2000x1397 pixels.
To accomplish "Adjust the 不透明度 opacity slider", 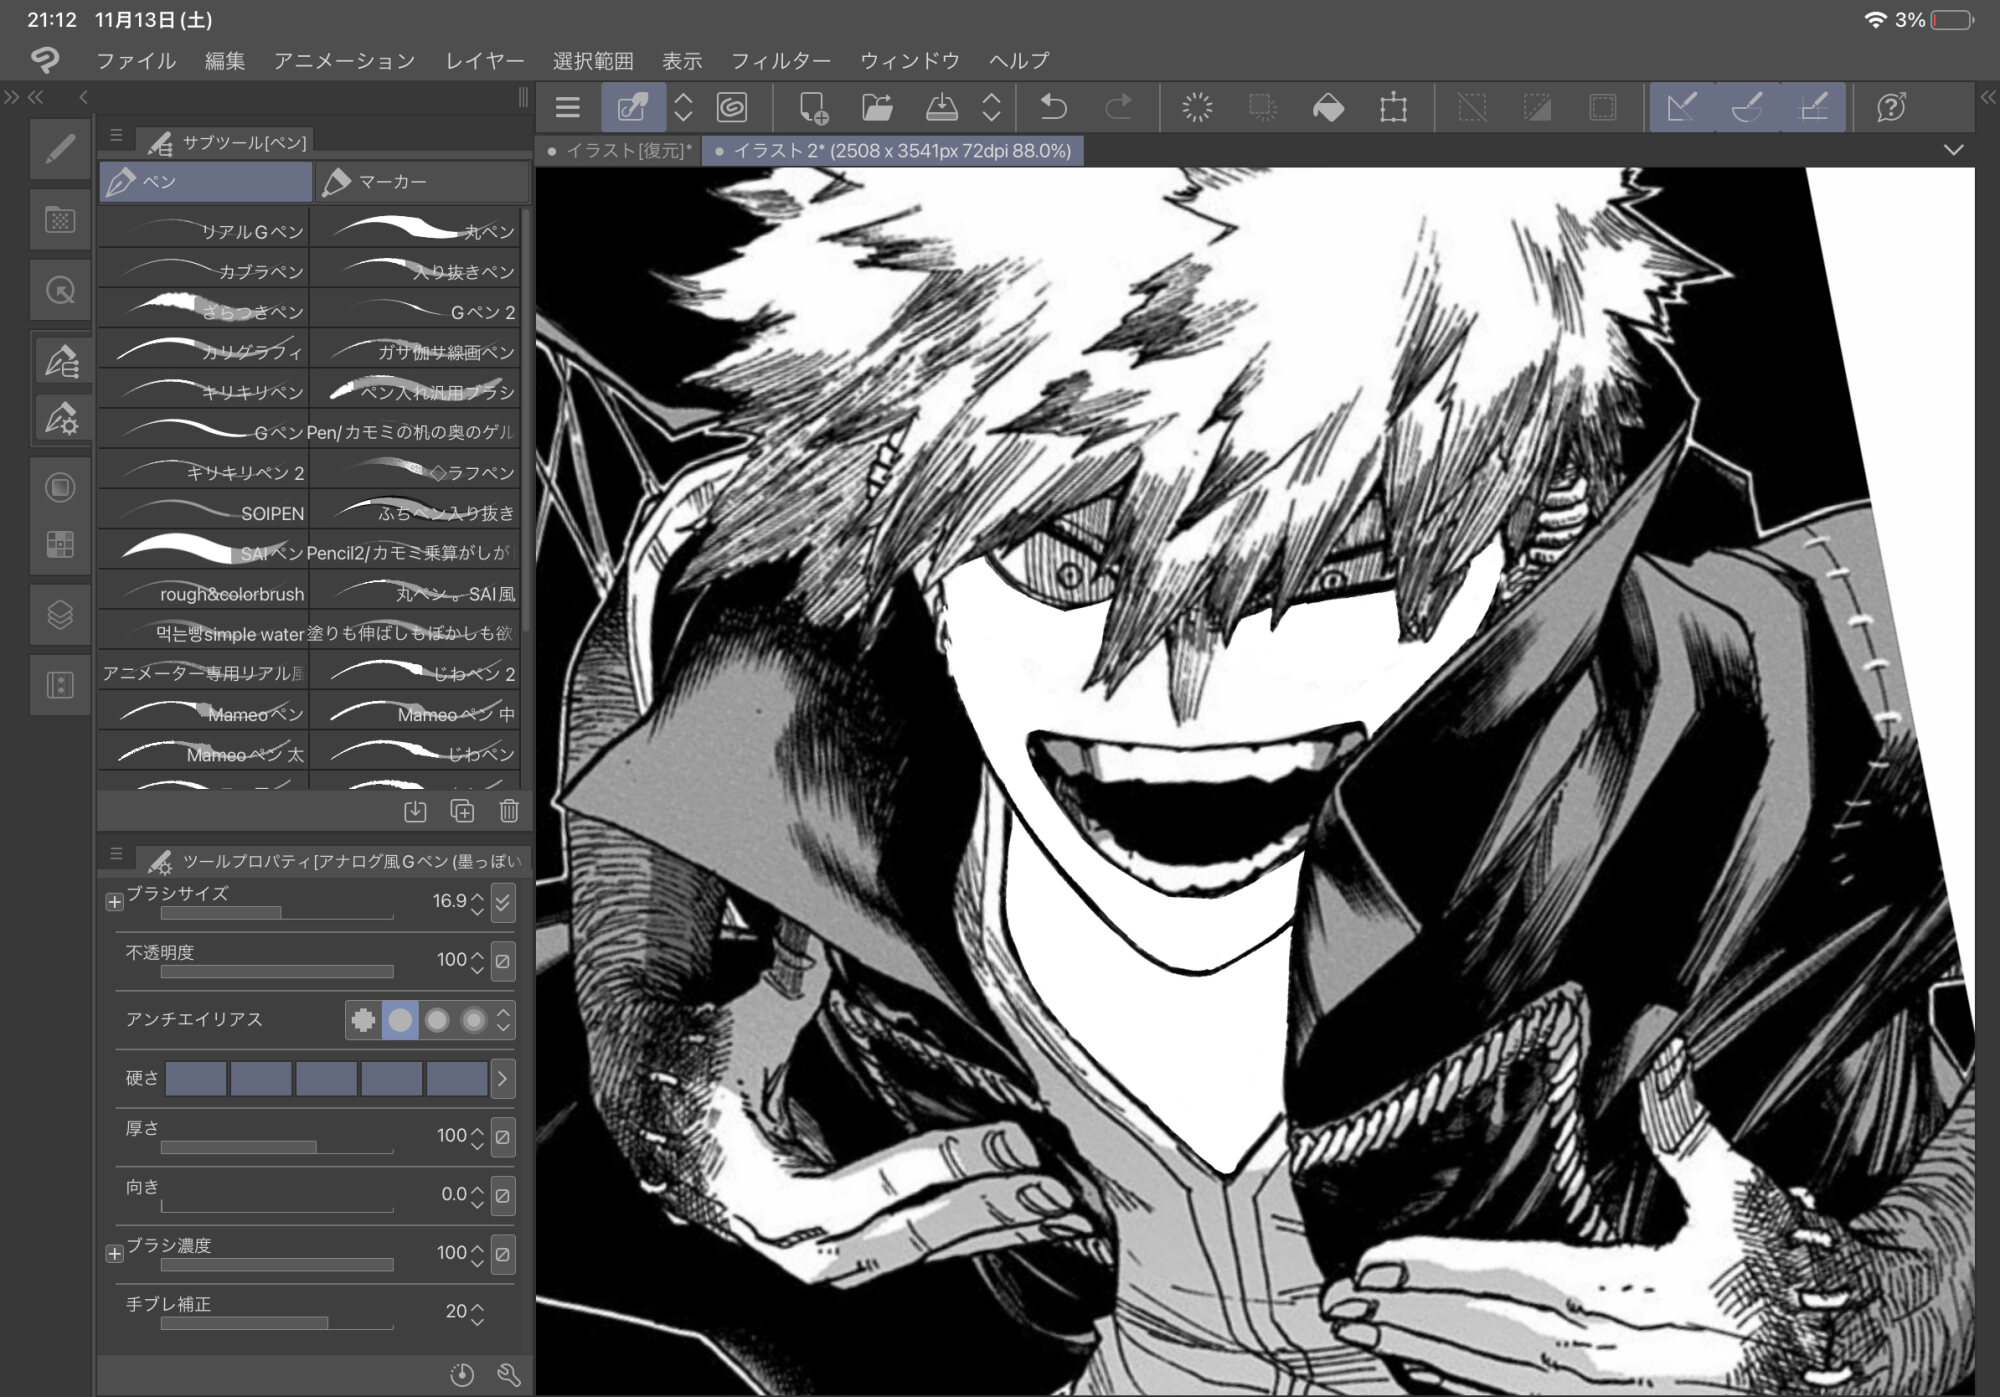I will (x=277, y=971).
